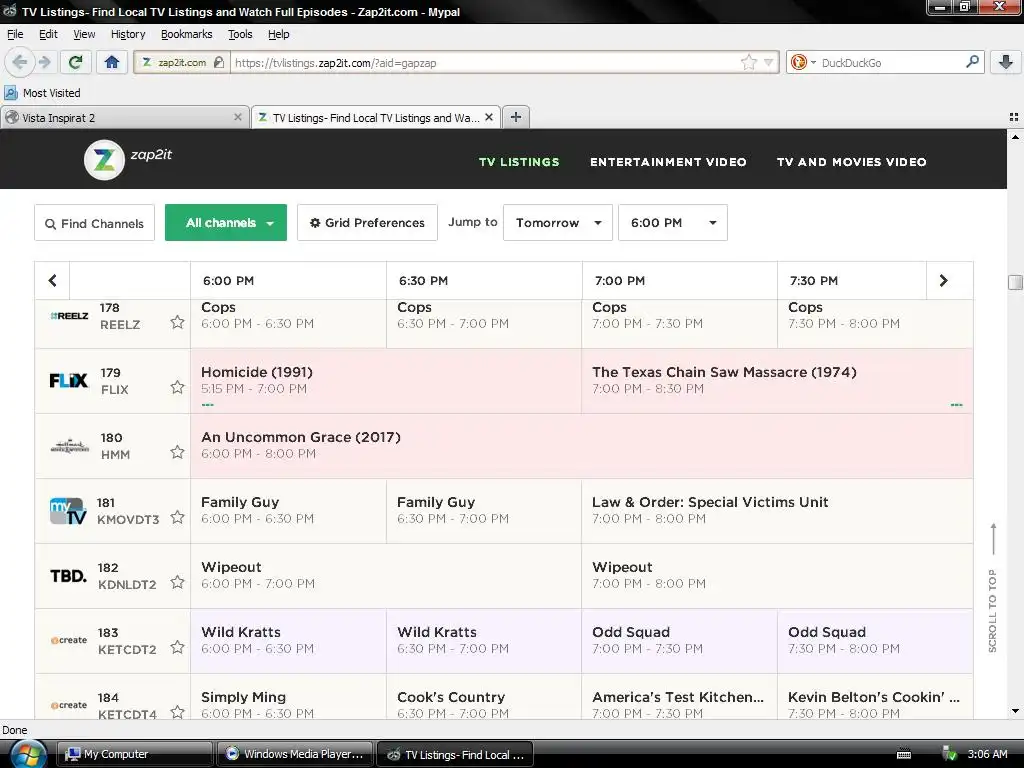1024x768 pixels.
Task: Open the Tomorrow day dropdown
Action: [558, 223]
